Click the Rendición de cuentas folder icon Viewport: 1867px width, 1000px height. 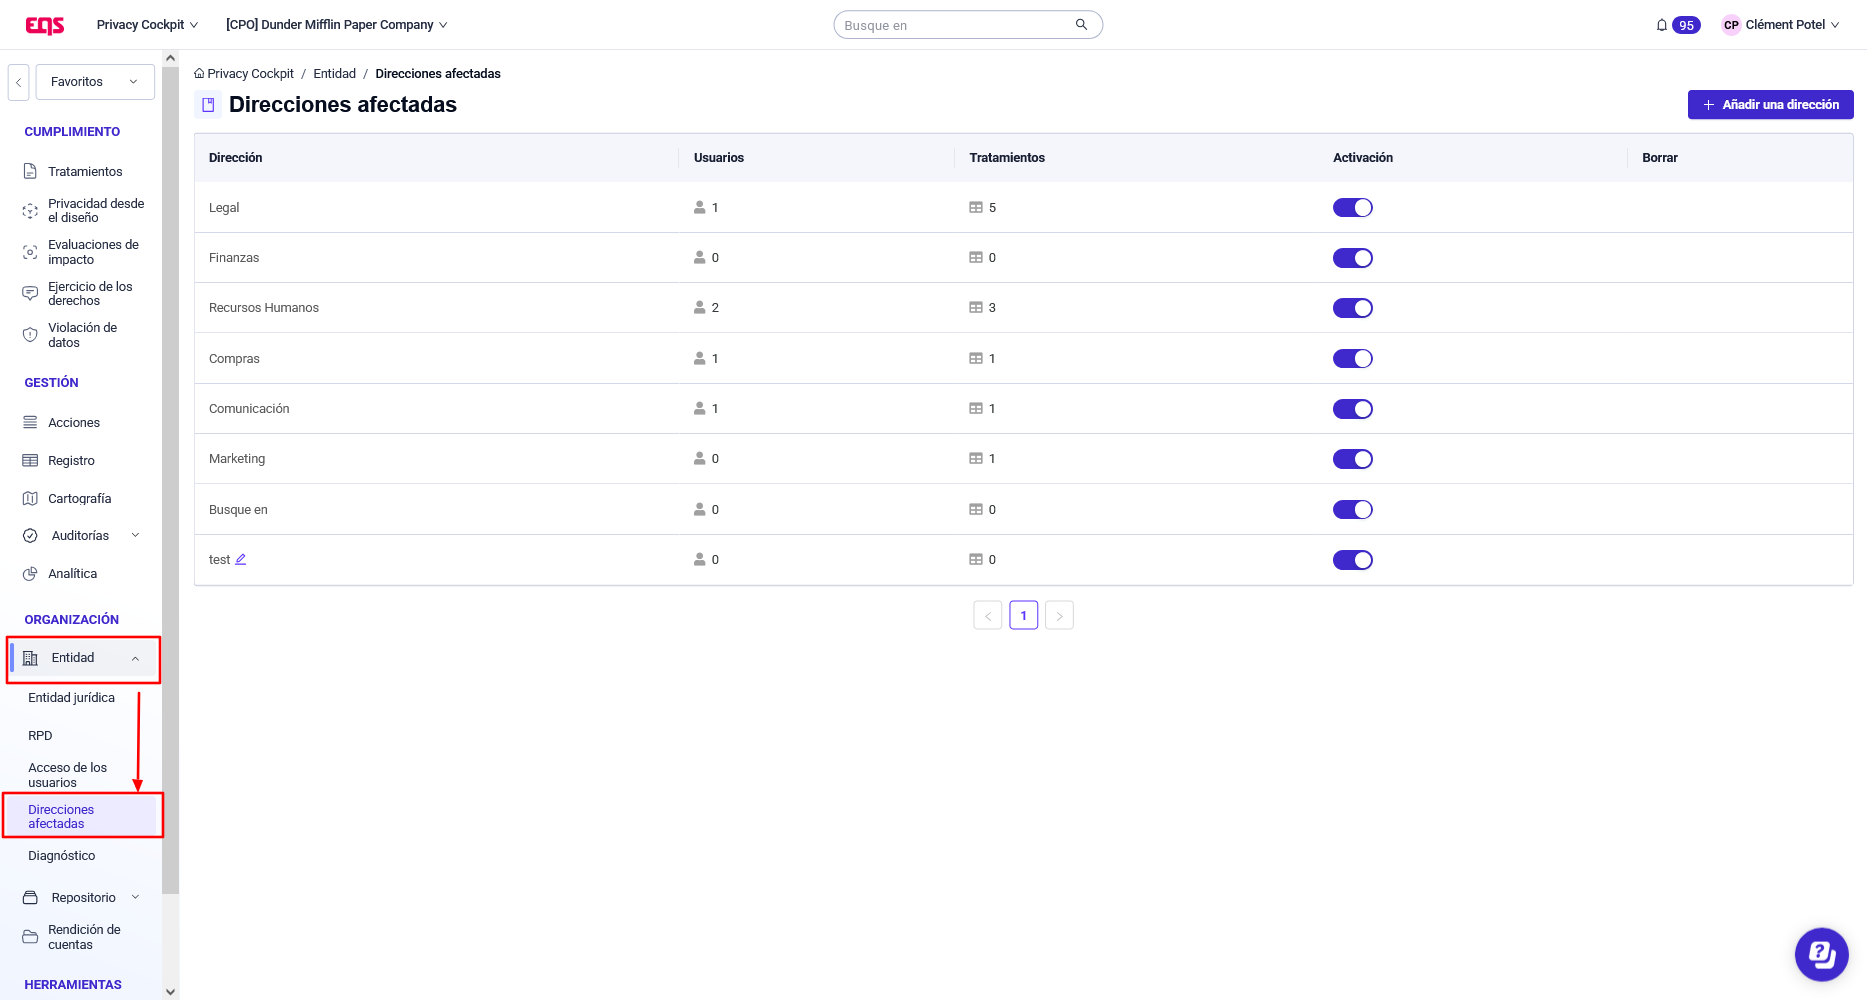pos(30,937)
